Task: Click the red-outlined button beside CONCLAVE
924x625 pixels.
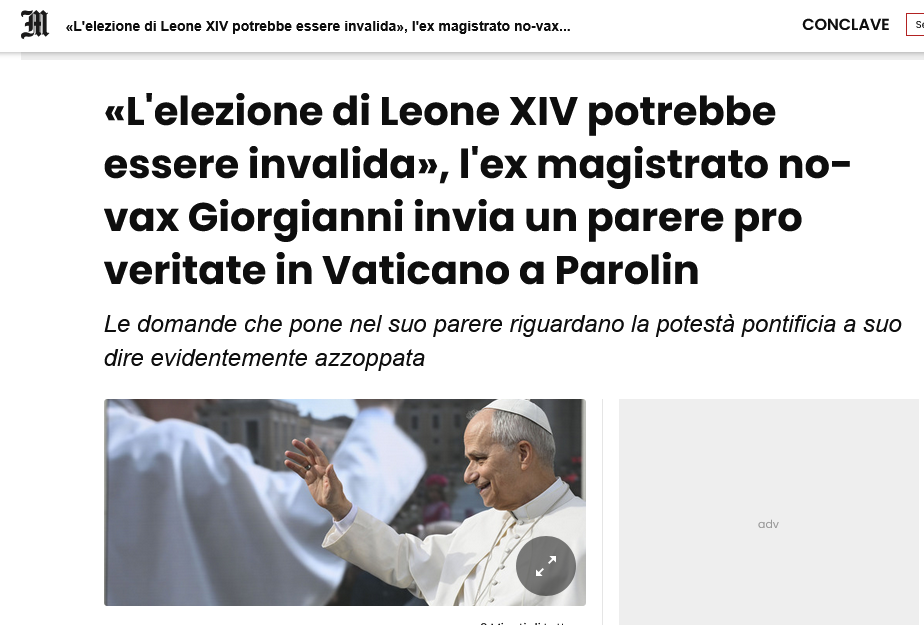Action: coord(915,25)
